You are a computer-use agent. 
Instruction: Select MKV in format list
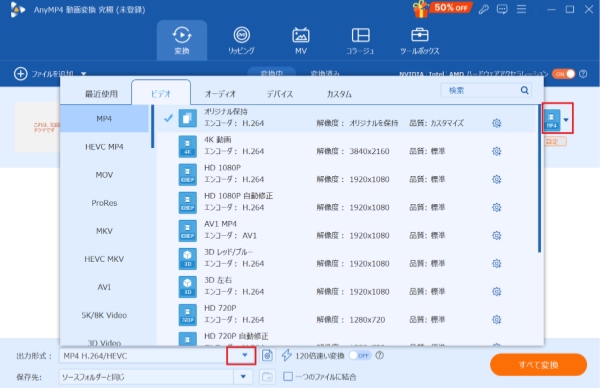coord(104,231)
